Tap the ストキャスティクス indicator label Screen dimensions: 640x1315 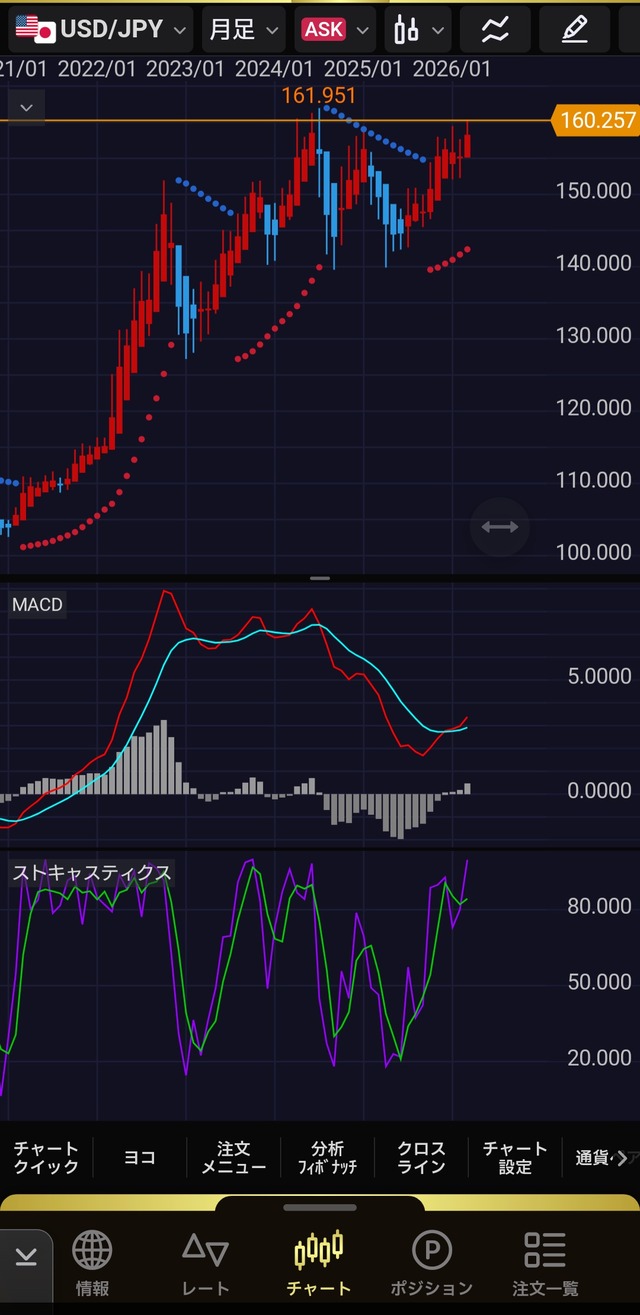(x=91, y=873)
